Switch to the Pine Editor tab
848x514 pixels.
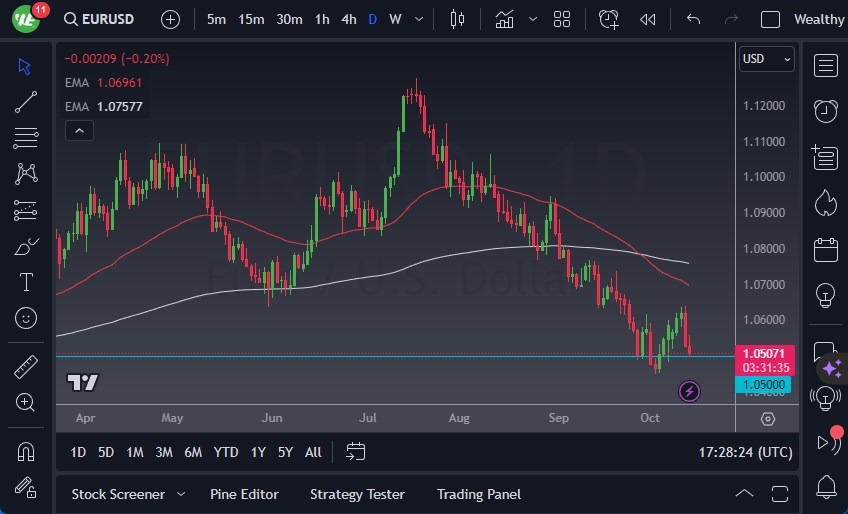244,494
